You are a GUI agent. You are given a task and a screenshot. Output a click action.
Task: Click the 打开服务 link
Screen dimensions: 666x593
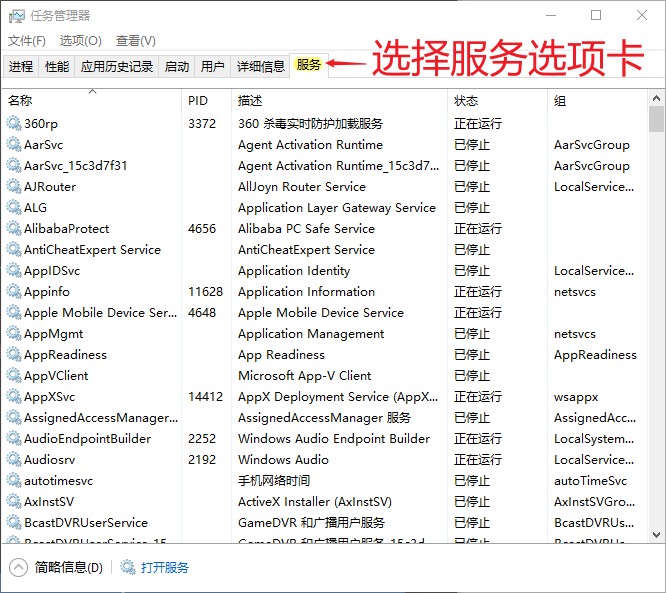(164, 567)
